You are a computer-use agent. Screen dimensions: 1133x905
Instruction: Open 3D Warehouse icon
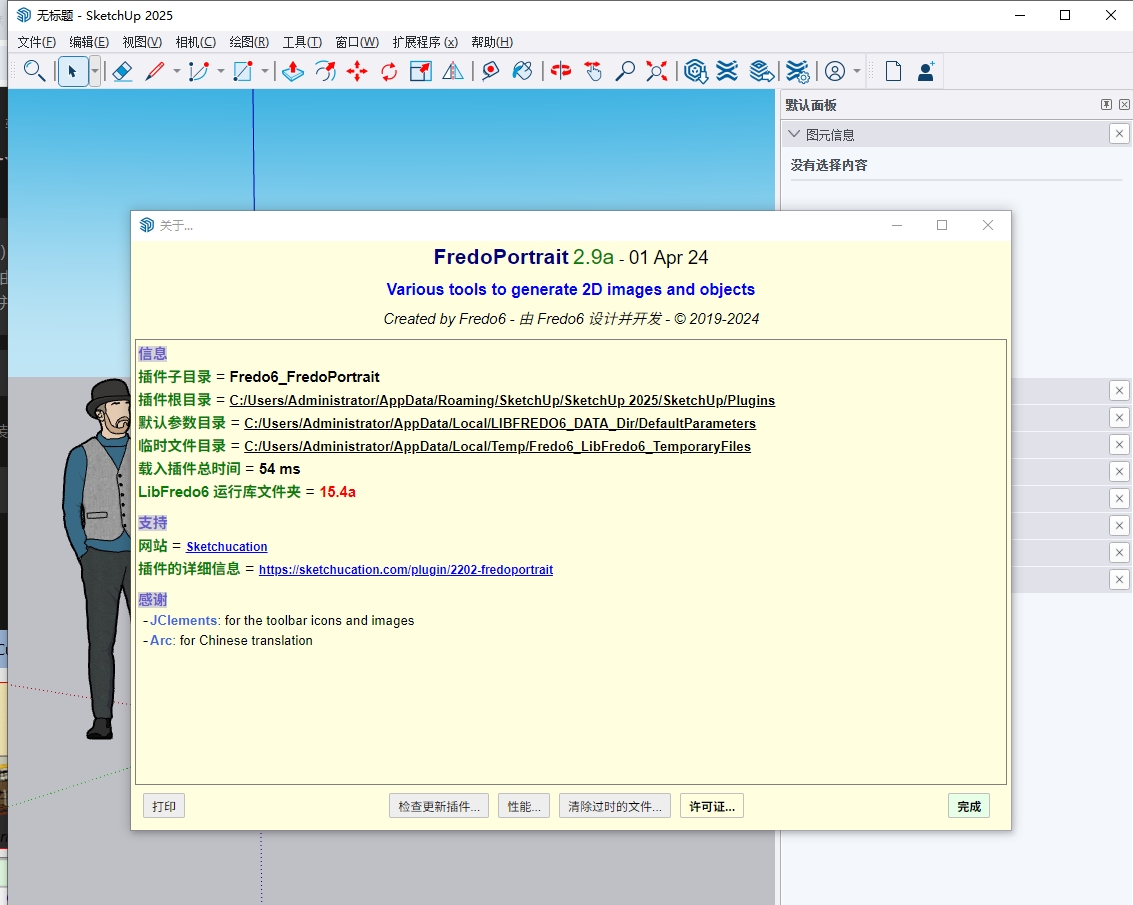click(x=695, y=71)
